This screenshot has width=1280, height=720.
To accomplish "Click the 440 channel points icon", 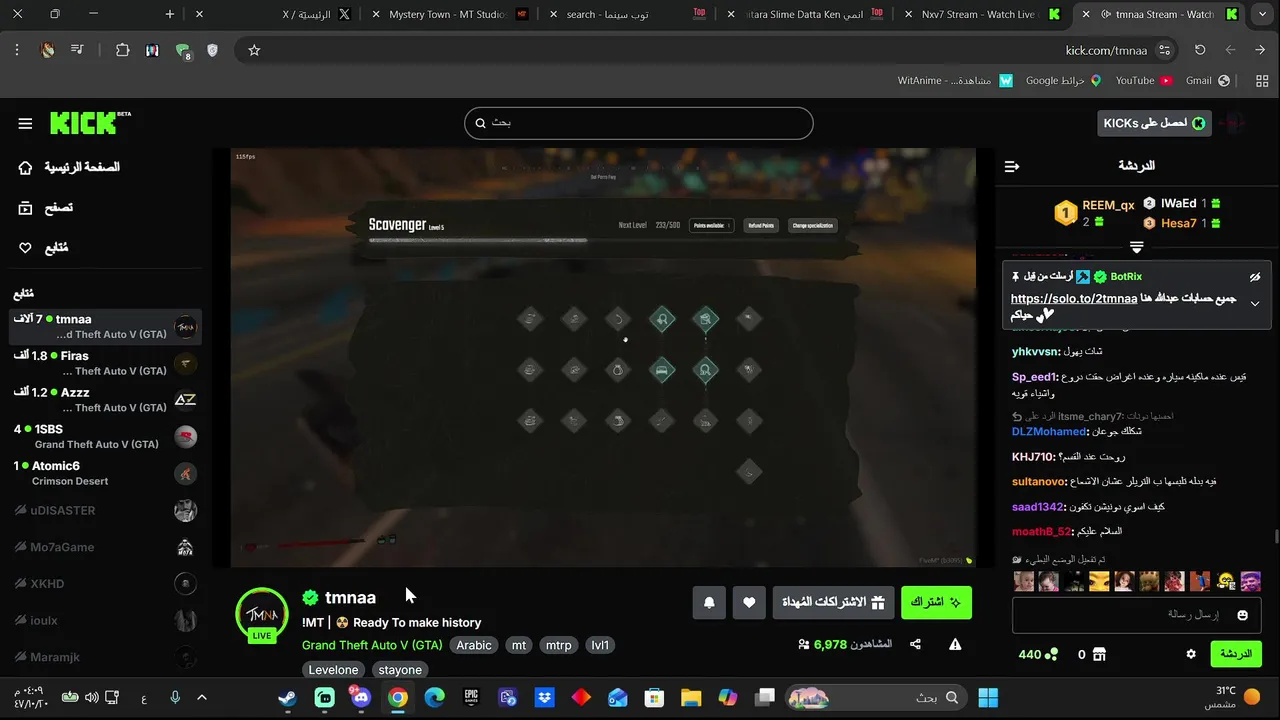I will pyautogui.click(x=1051, y=654).
